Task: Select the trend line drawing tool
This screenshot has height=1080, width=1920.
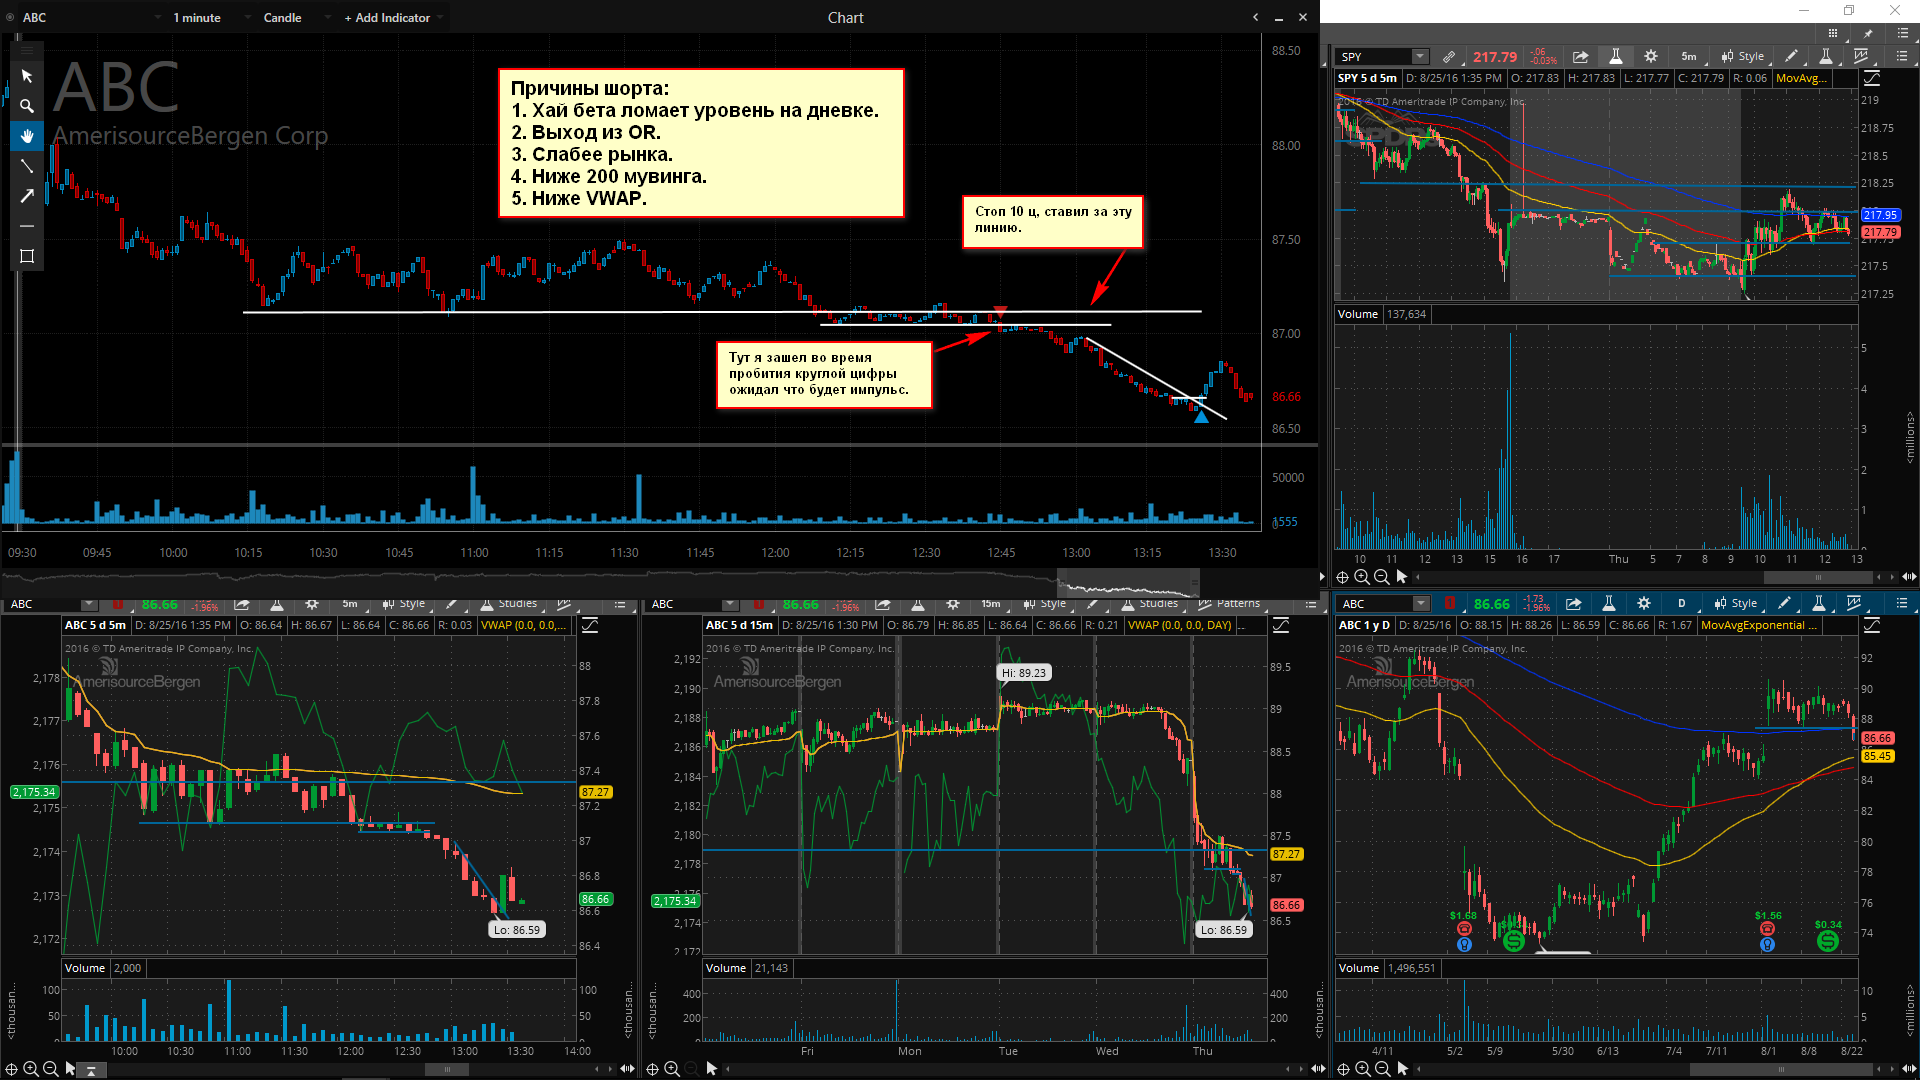Action: [27, 166]
